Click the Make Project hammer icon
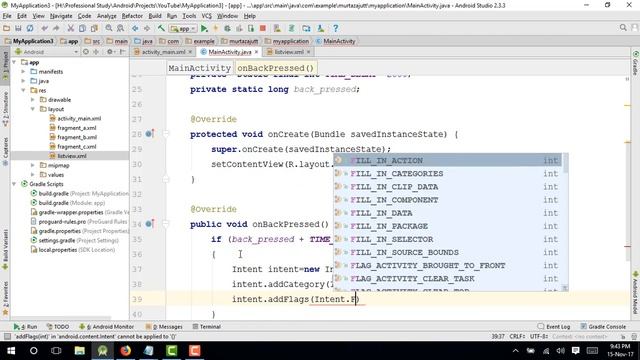The height and width of the screenshot is (360, 640). [161, 29]
